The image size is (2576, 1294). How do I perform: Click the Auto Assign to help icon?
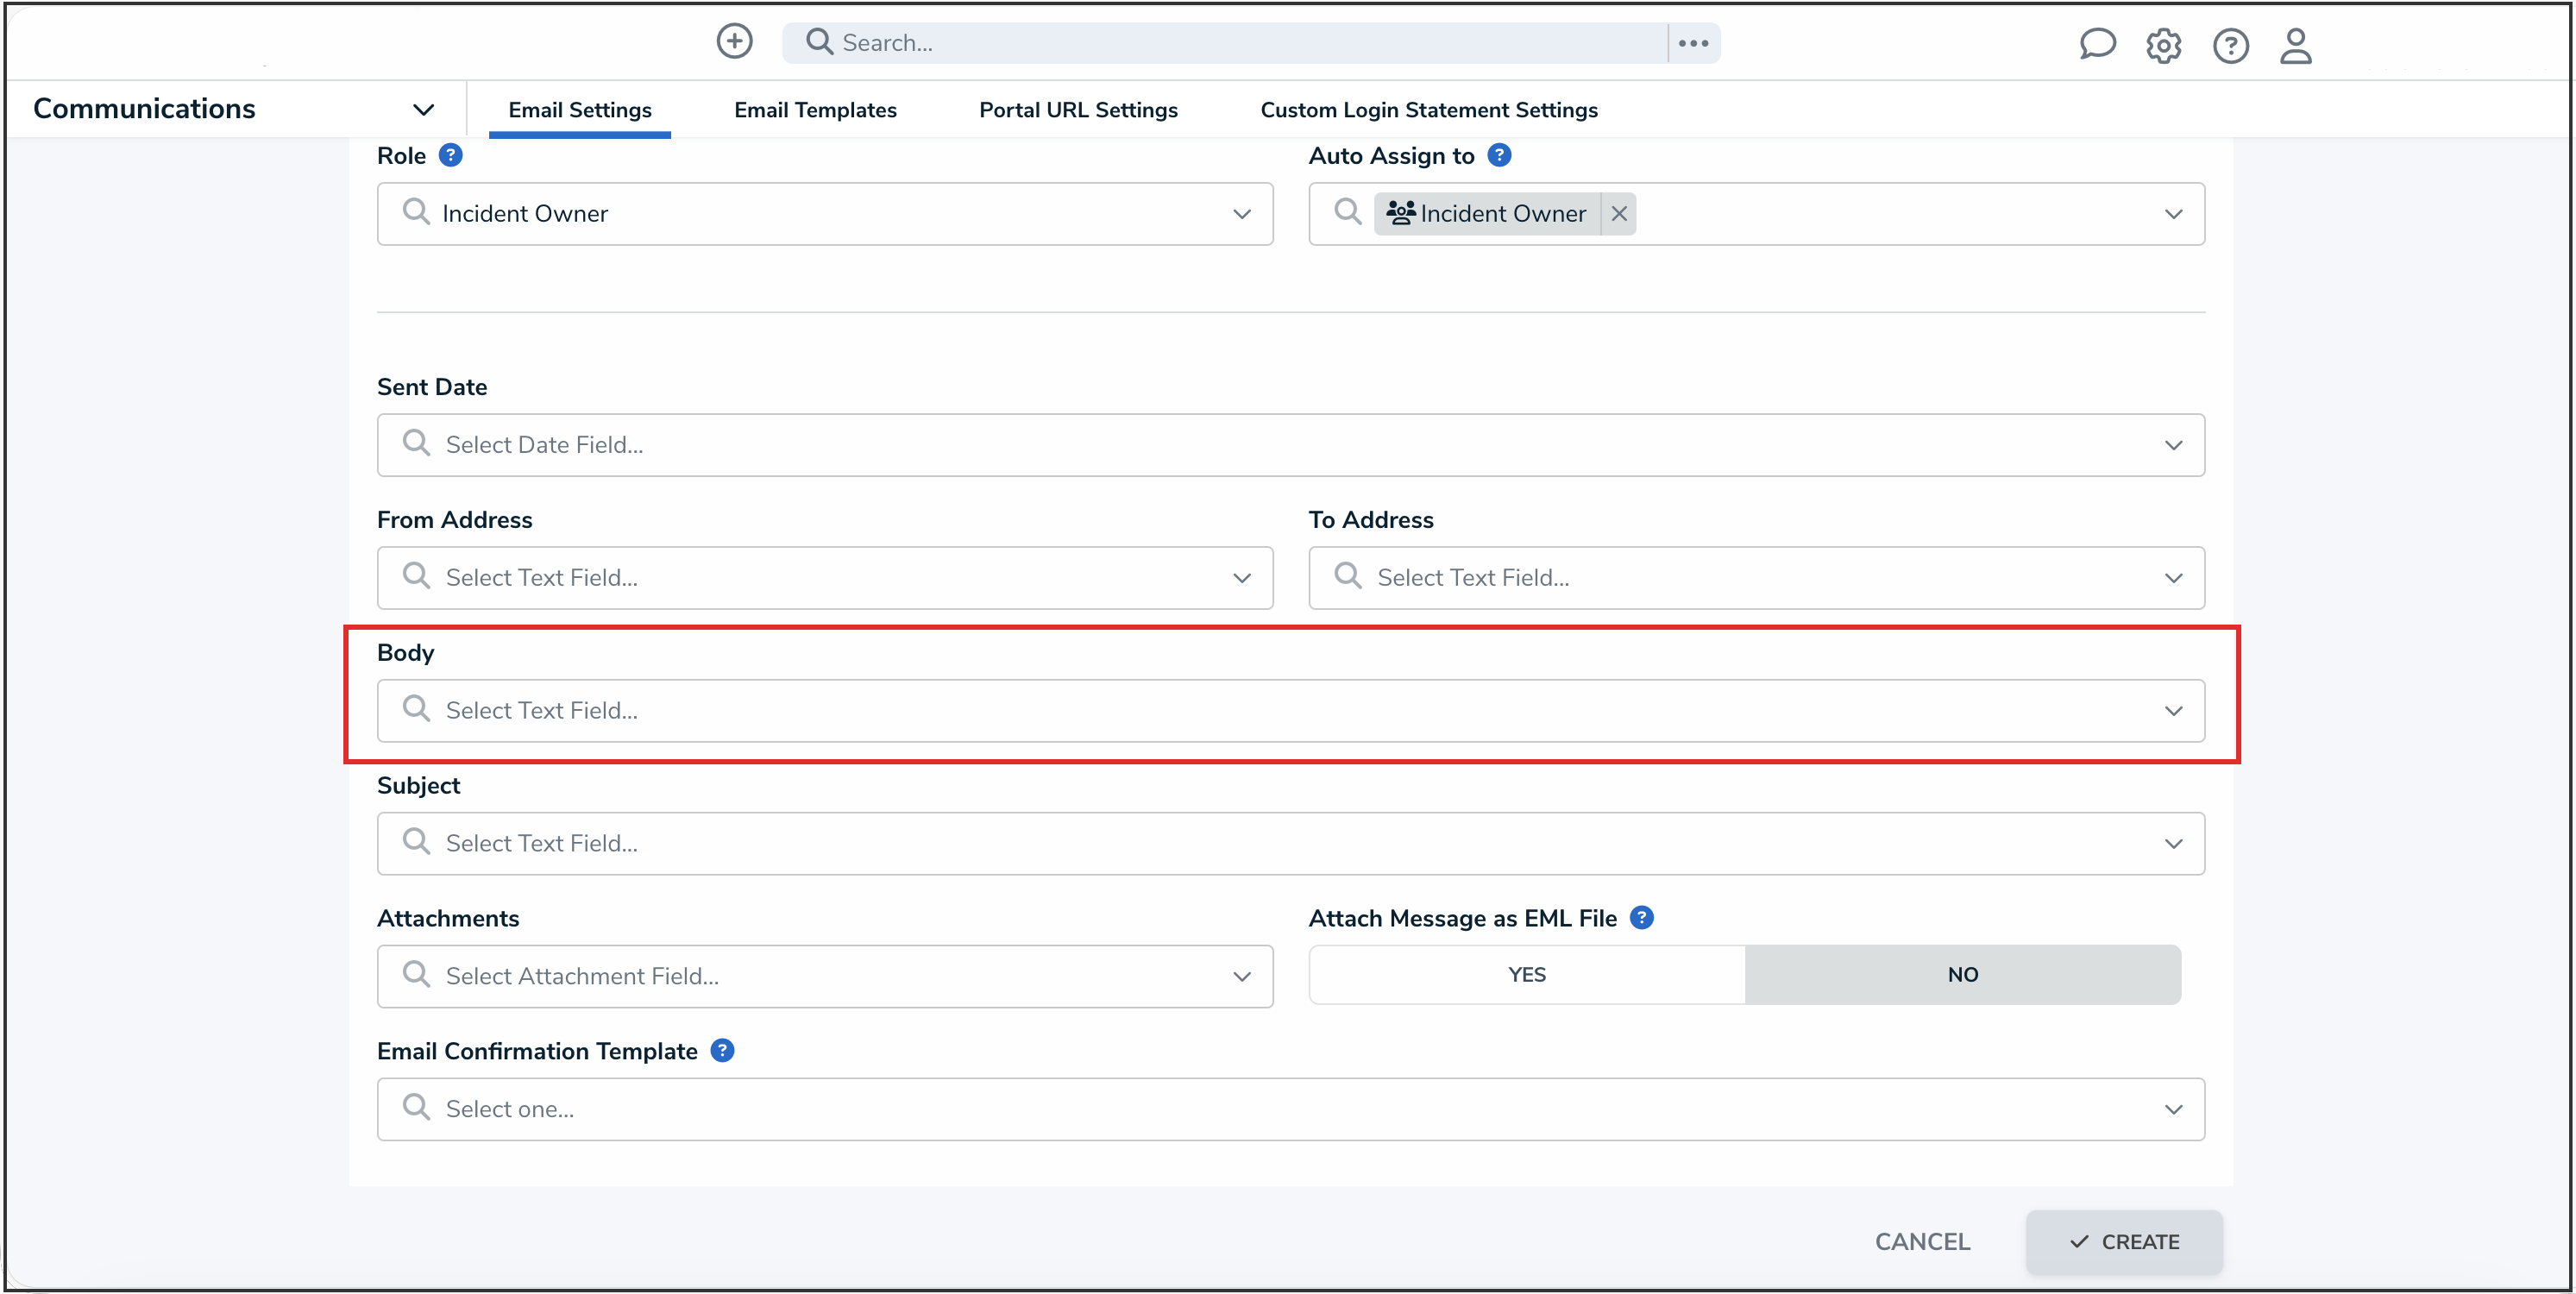[1499, 155]
